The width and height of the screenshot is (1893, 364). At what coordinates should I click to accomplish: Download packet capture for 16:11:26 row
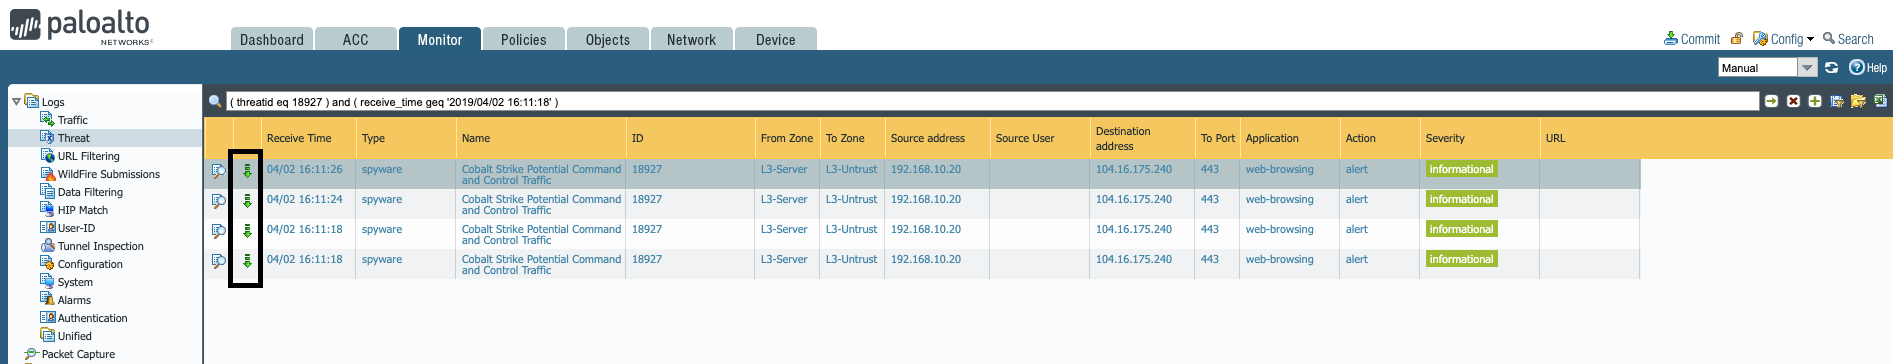247,171
